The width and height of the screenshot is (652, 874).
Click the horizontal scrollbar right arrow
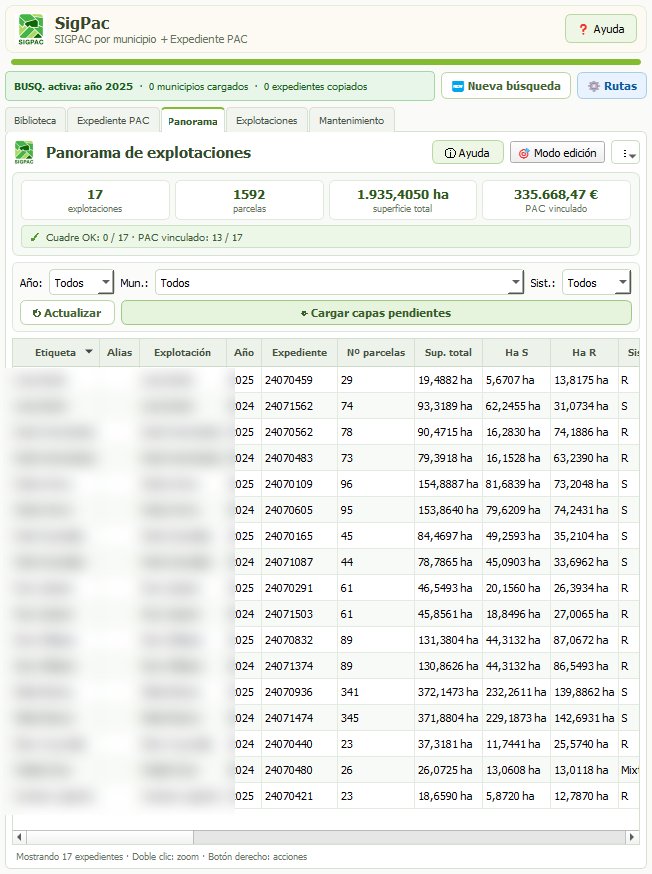click(x=632, y=837)
